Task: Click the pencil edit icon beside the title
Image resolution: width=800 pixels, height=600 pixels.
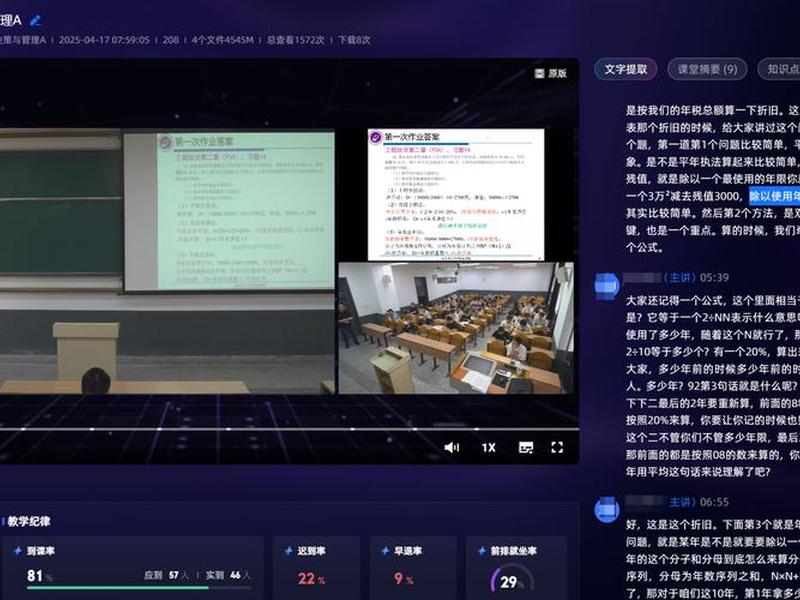Action: point(35,20)
